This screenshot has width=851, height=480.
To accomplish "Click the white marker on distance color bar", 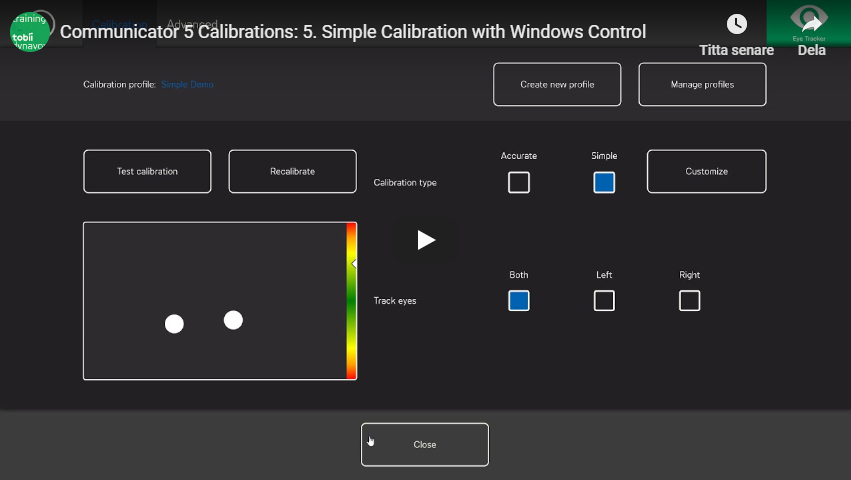I will pos(354,264).
